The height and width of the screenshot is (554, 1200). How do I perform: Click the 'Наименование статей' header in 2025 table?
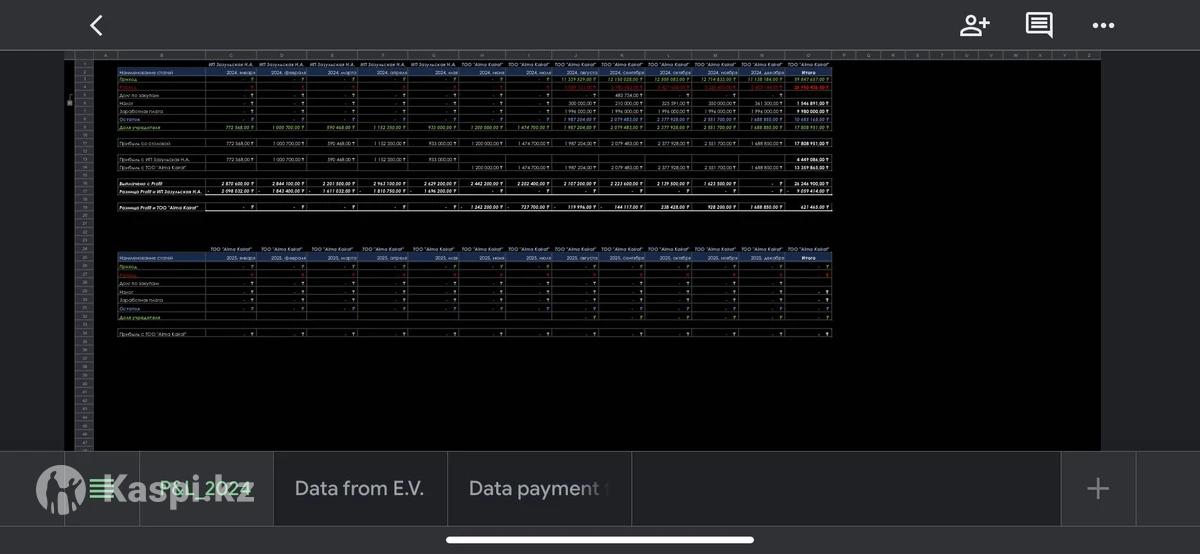[160, 258]
